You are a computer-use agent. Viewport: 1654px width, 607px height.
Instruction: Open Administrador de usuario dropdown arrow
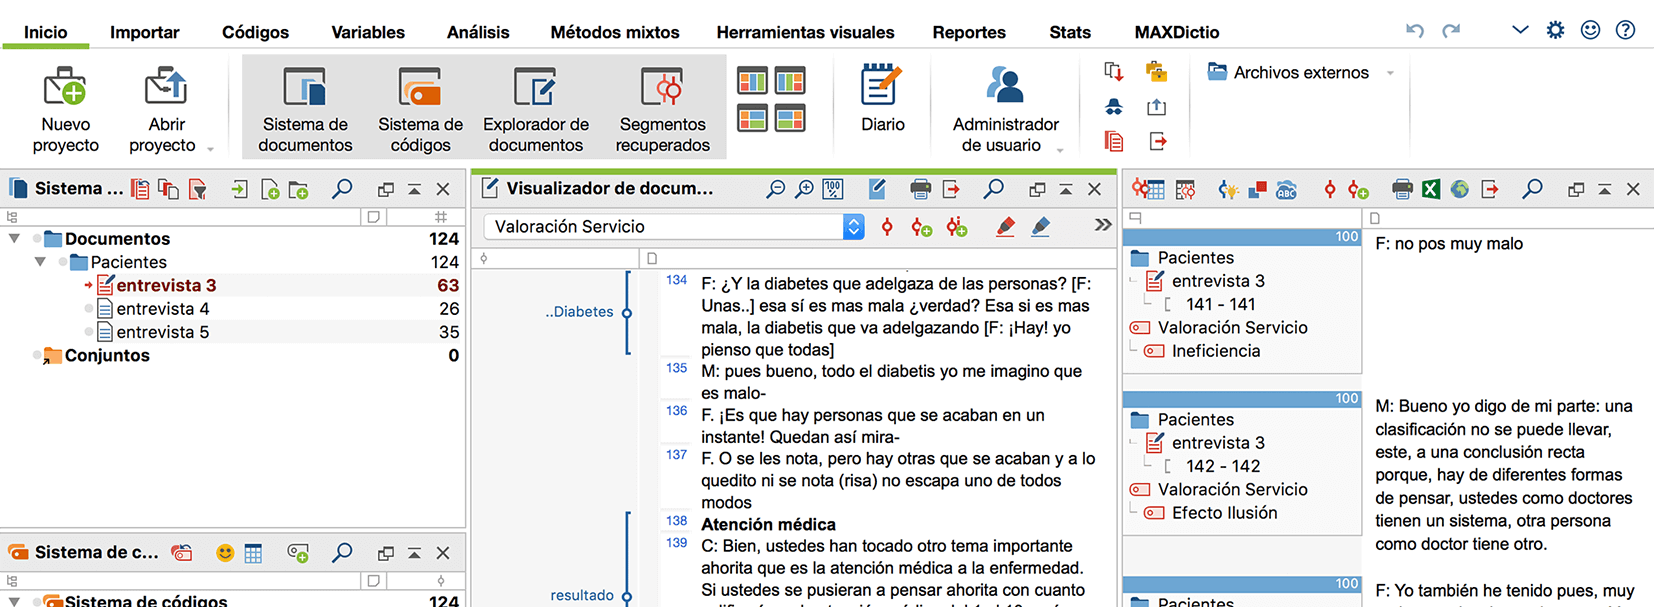point(1060,150)
